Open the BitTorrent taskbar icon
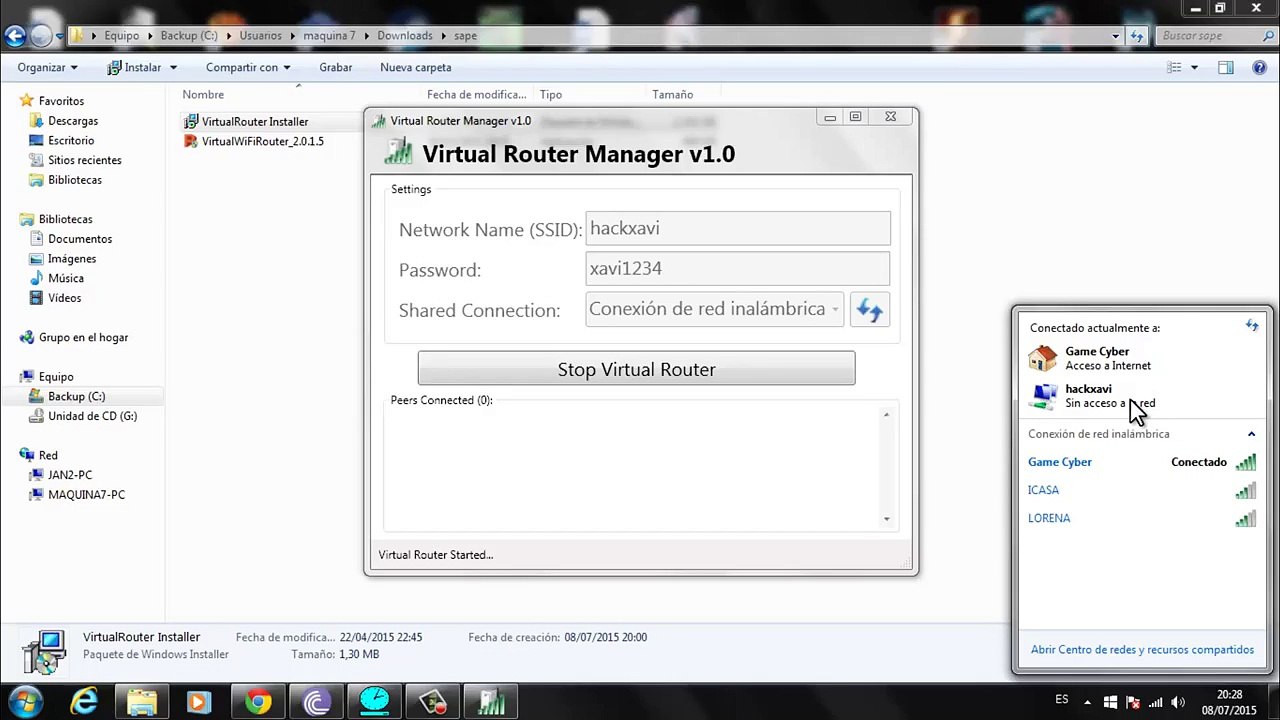 point(318,702)
